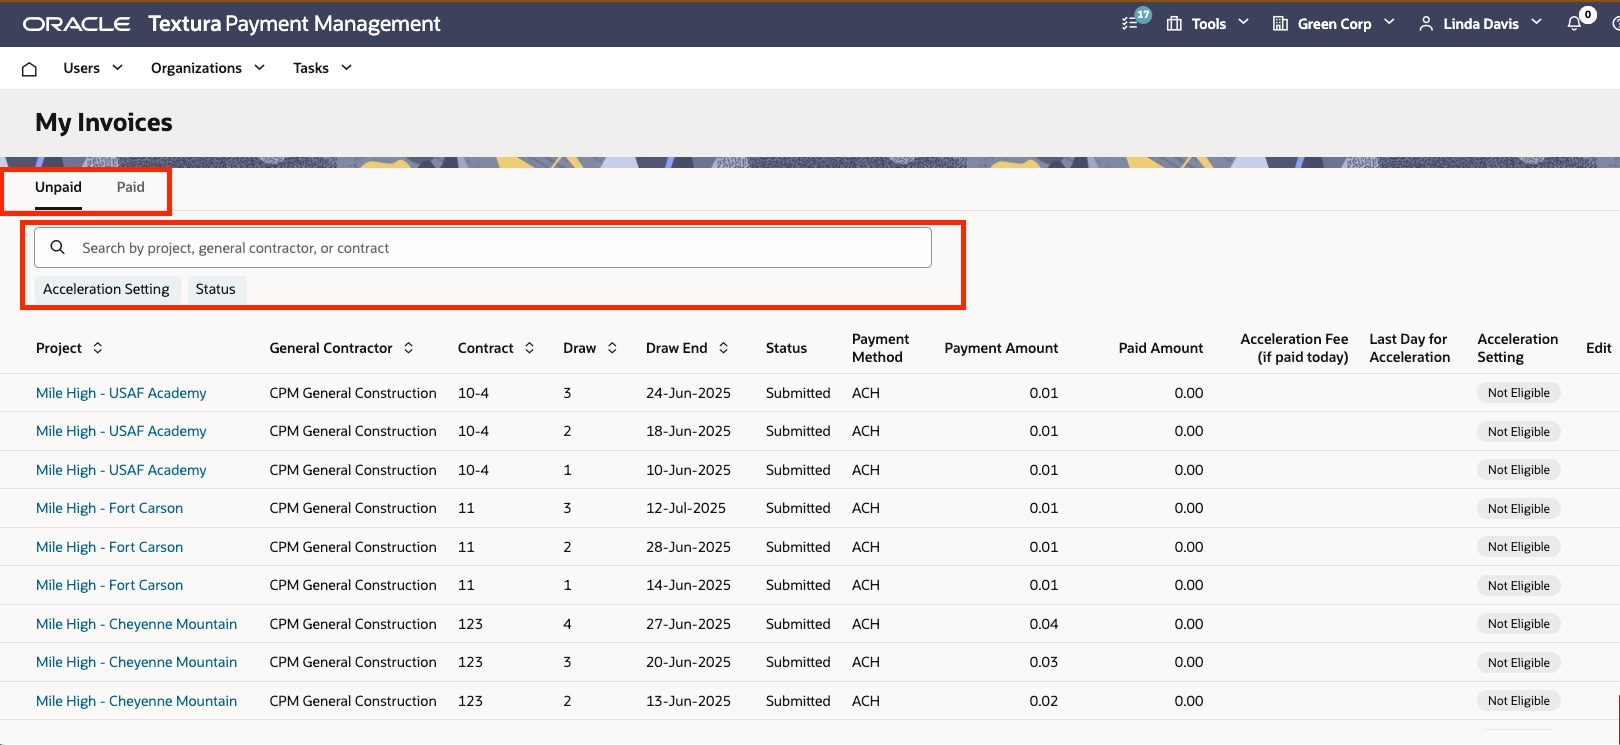Open Mile High - Fort Carson dated 14-Jun-2025
This screenshot has height=745, width=1620.
coord(109,585)
